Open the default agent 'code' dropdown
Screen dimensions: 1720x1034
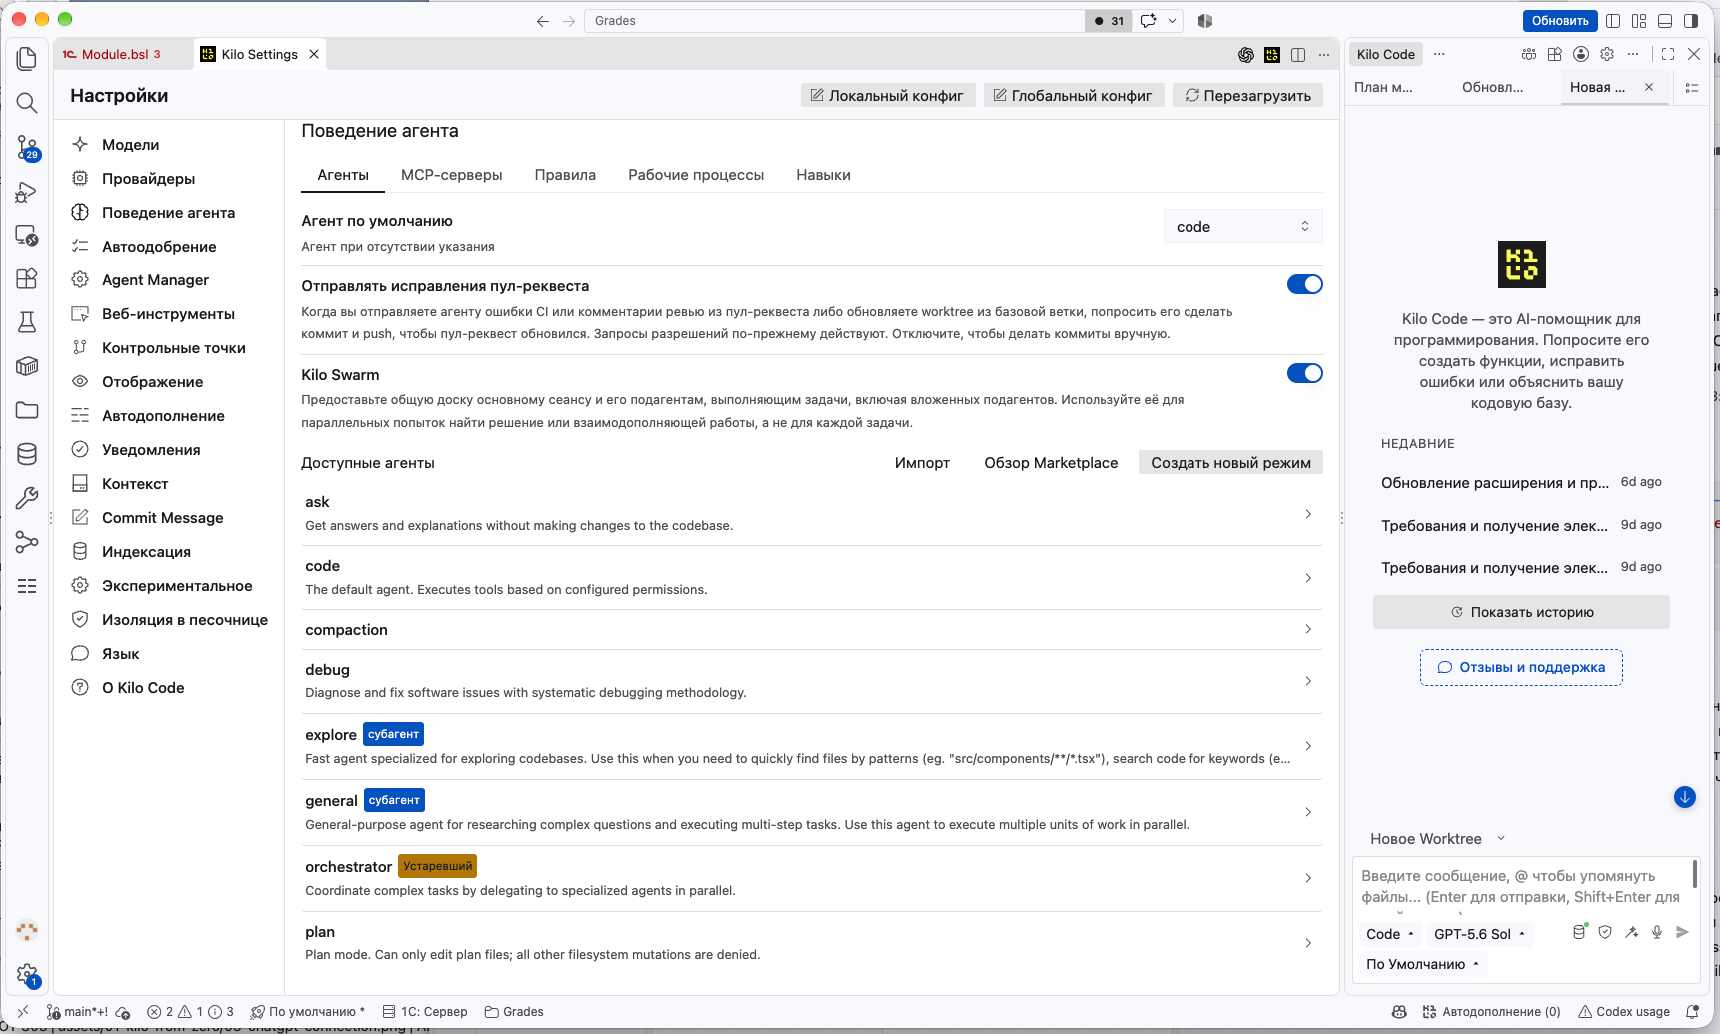pos(1243,227)
